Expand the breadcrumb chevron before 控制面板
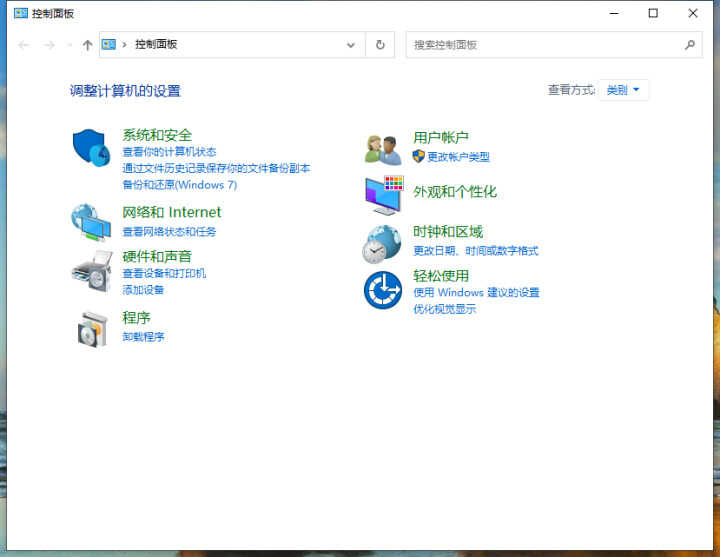720x557 pixels. (124, 45)
